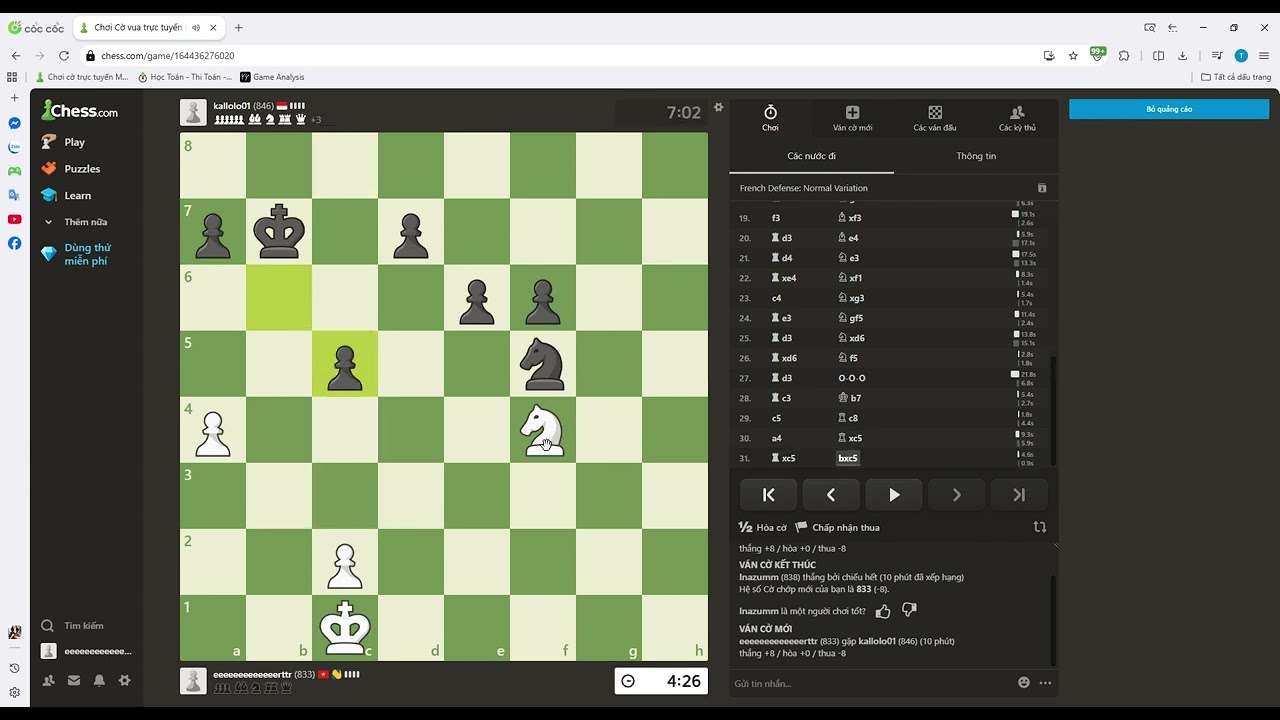Open eeeeeeeeeeeeerttr player avatar below board

(194, 681)
